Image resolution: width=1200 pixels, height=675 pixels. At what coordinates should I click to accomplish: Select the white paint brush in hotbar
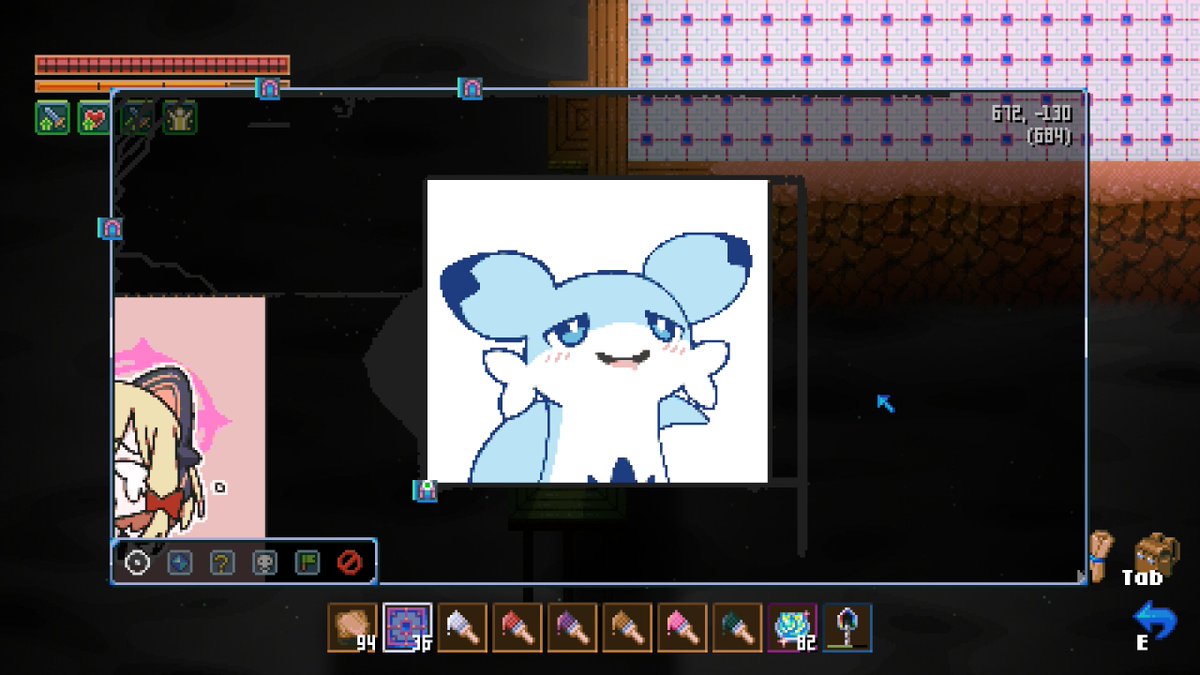(x=462, y=628)
